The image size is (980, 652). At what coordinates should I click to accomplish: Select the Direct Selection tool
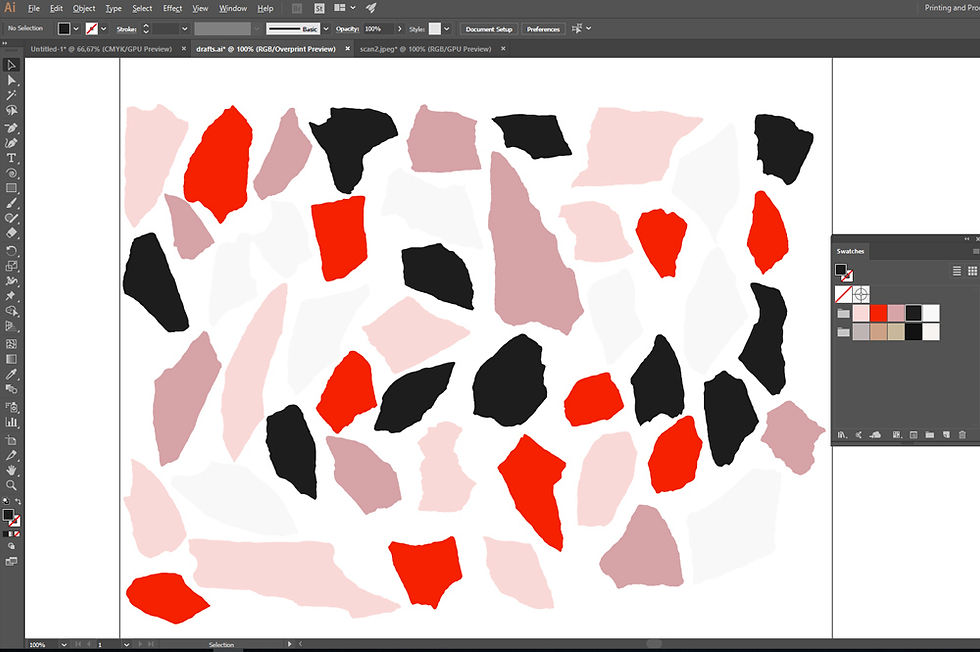tap(12, 79)
